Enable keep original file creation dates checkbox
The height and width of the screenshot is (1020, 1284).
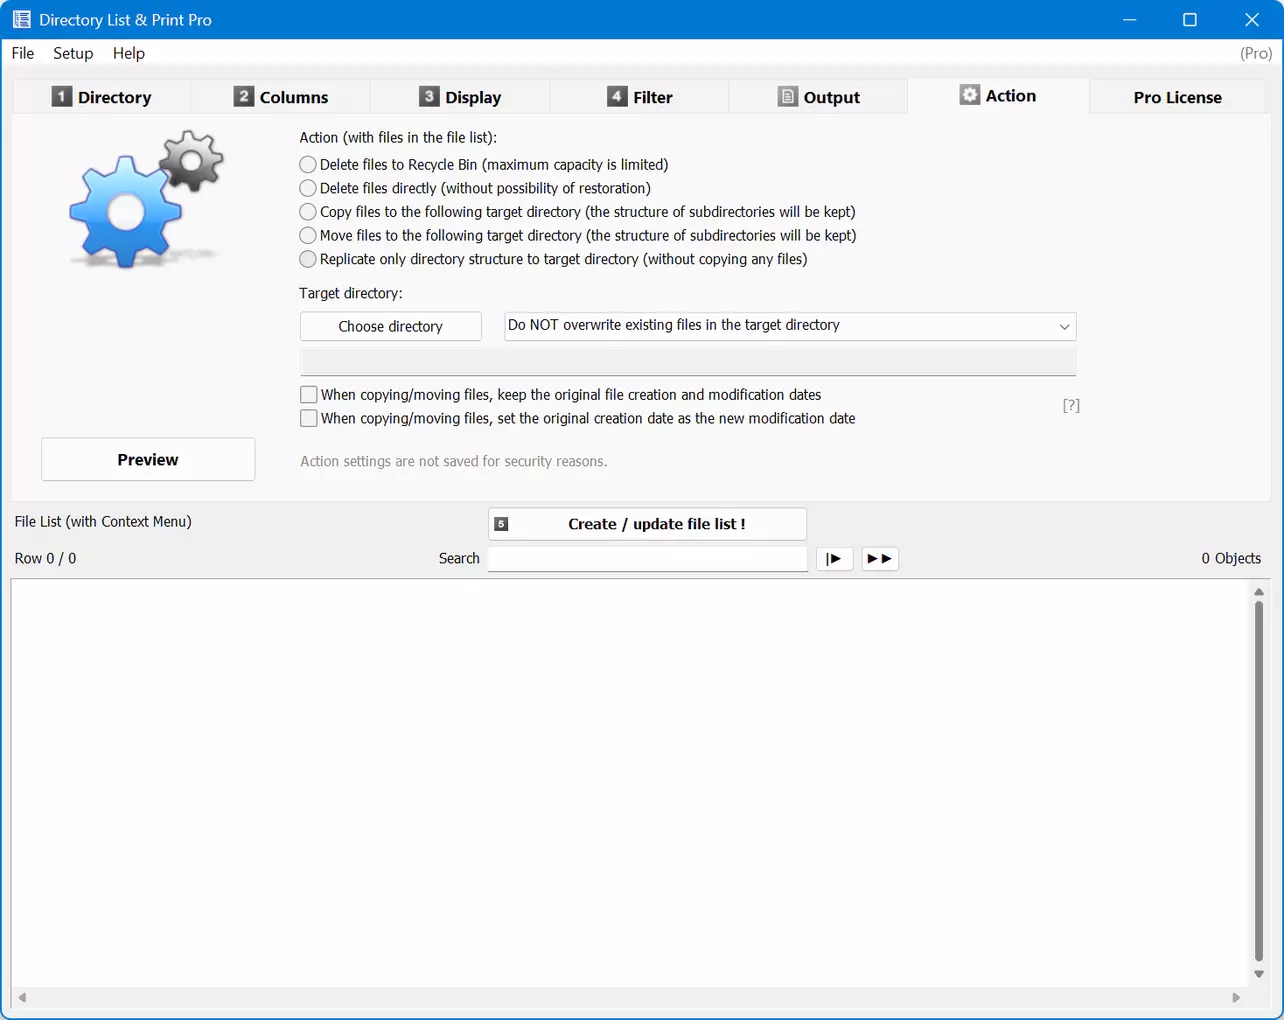[x=309, y=395]
